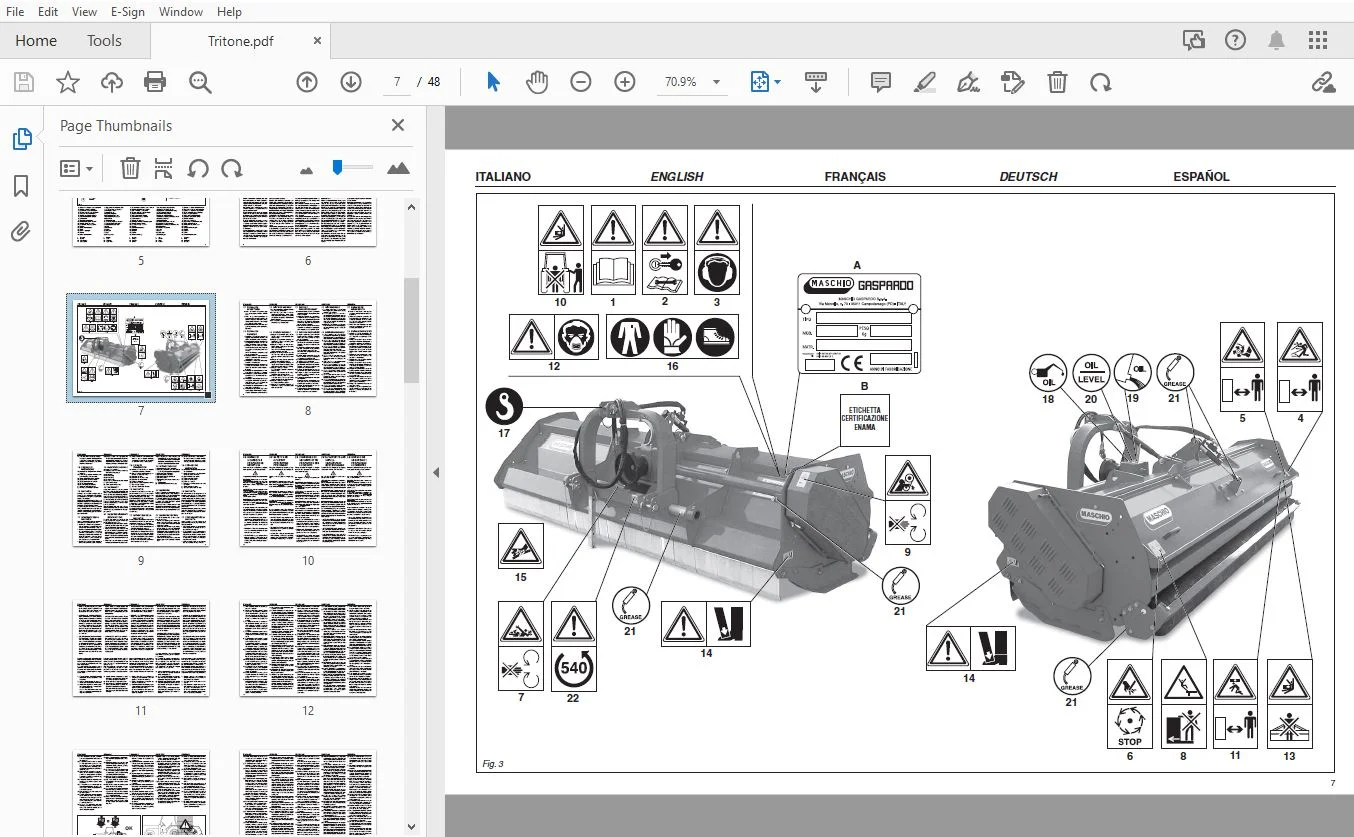Select page 8 thumbnail
This screenshot has height=837, width=1354.
point(308,348)
